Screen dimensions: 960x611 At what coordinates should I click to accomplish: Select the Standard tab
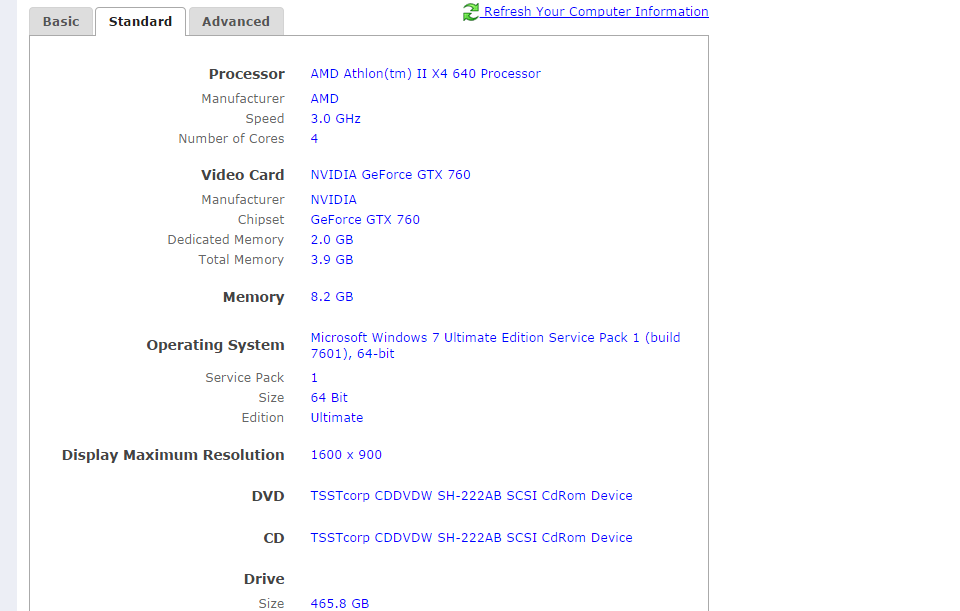coord(140,21)
